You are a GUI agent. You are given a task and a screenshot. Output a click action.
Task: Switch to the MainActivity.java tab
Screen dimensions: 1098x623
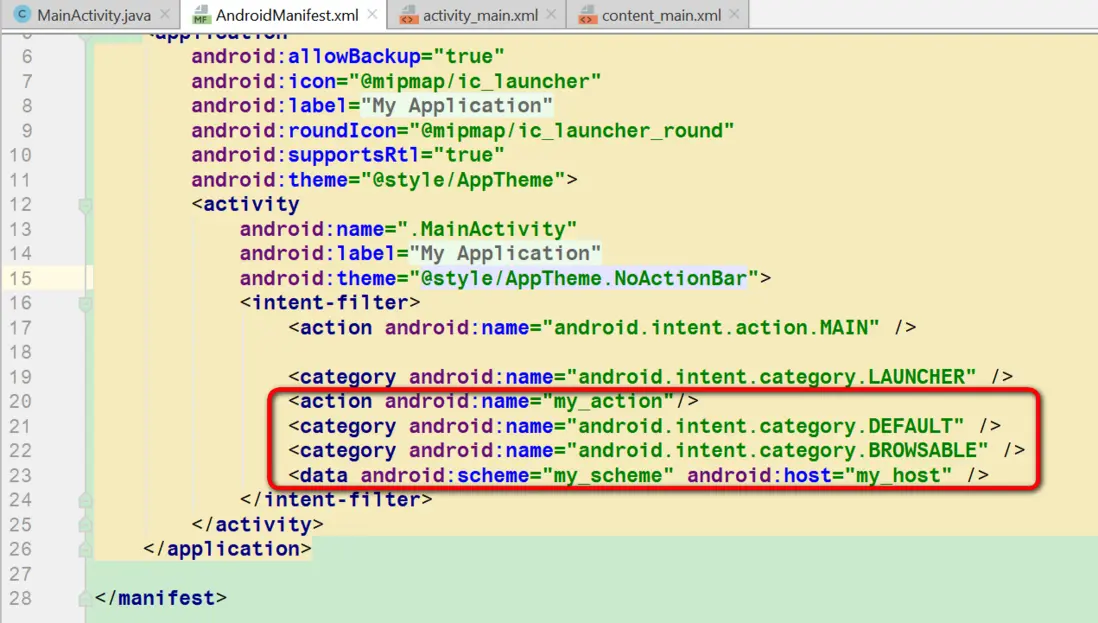coord(90,15)
